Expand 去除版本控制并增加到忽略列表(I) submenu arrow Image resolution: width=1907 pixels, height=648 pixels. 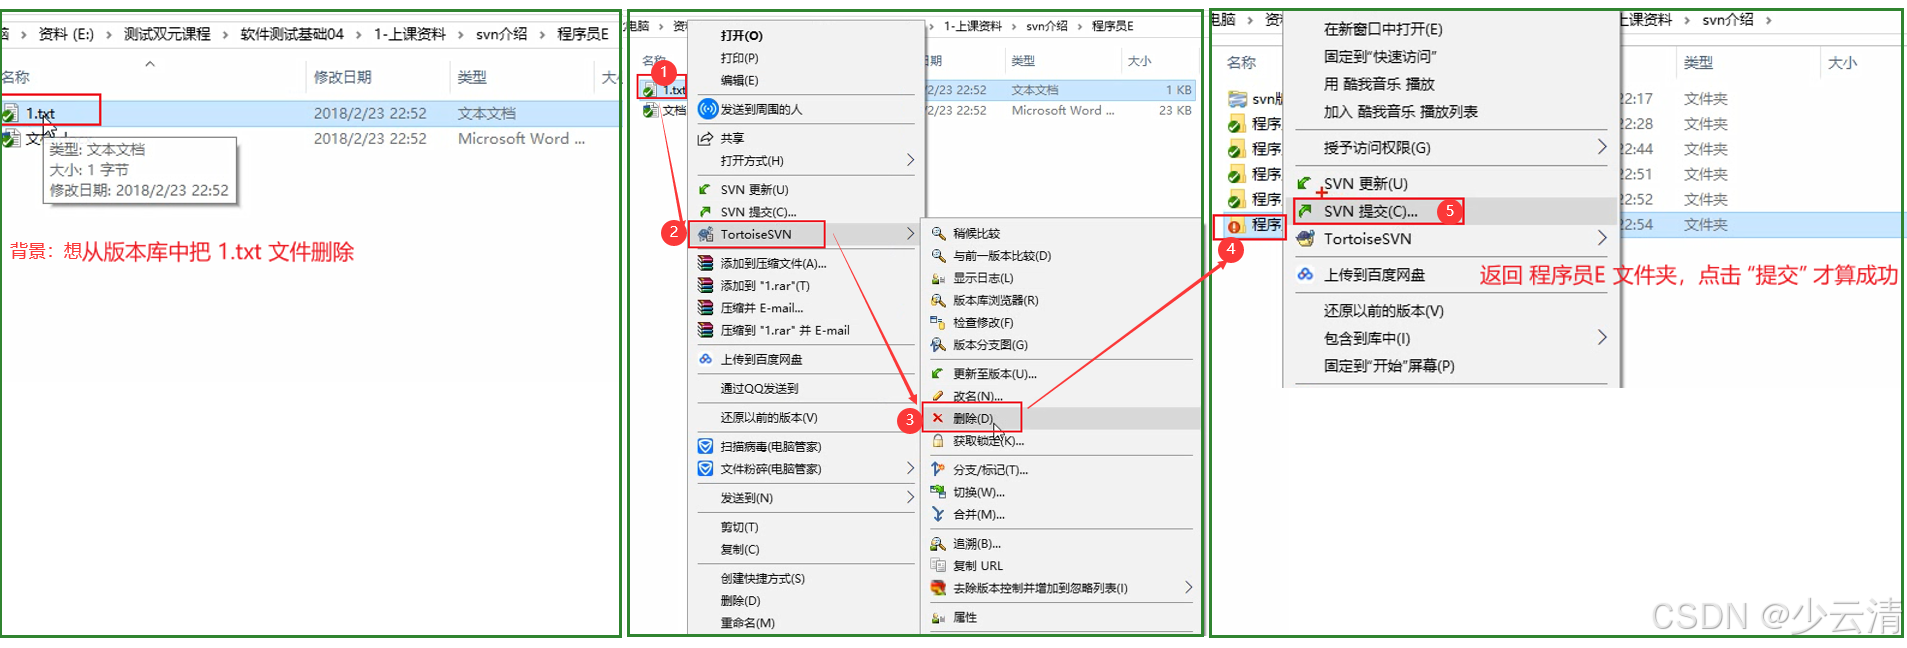click(1188, 588)
